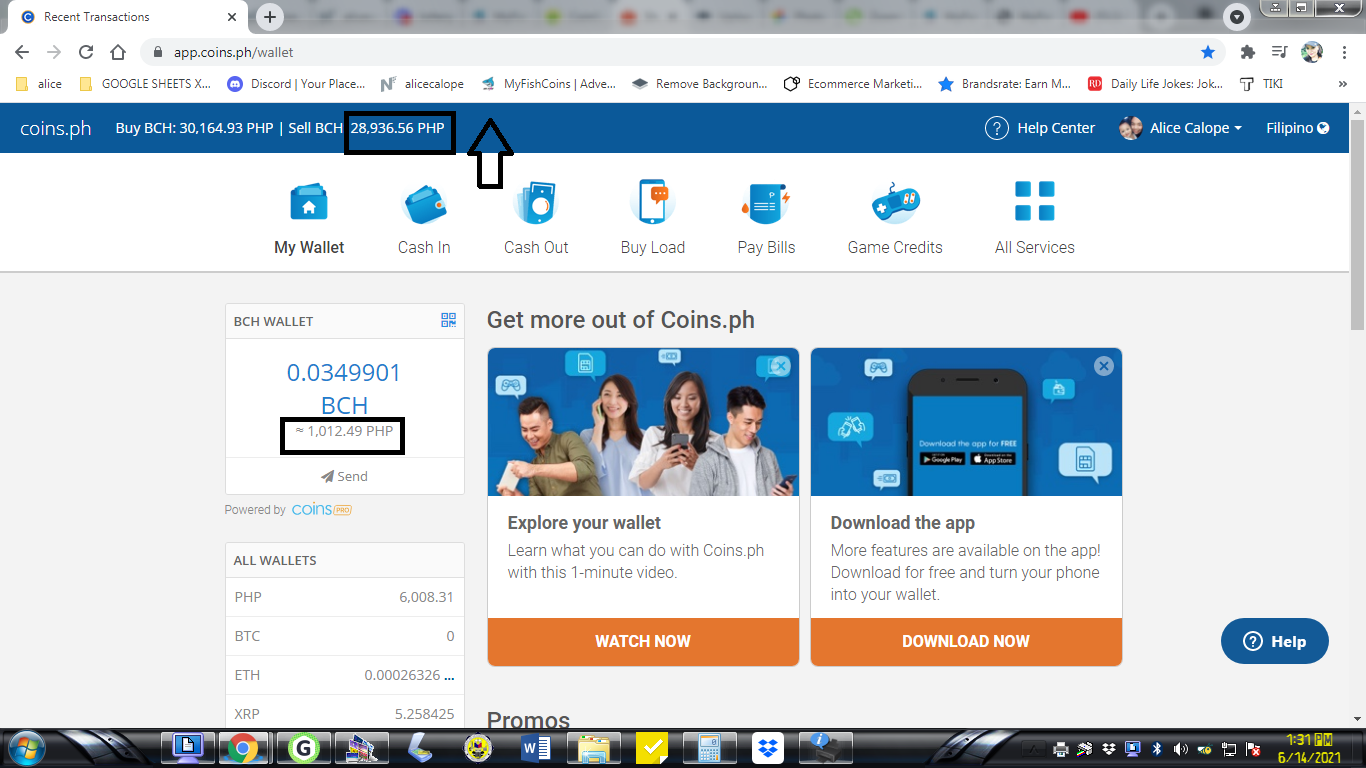Open the Cash In service
The image size is (1366, 768).
pyautogui.click(x=424, y=202)
